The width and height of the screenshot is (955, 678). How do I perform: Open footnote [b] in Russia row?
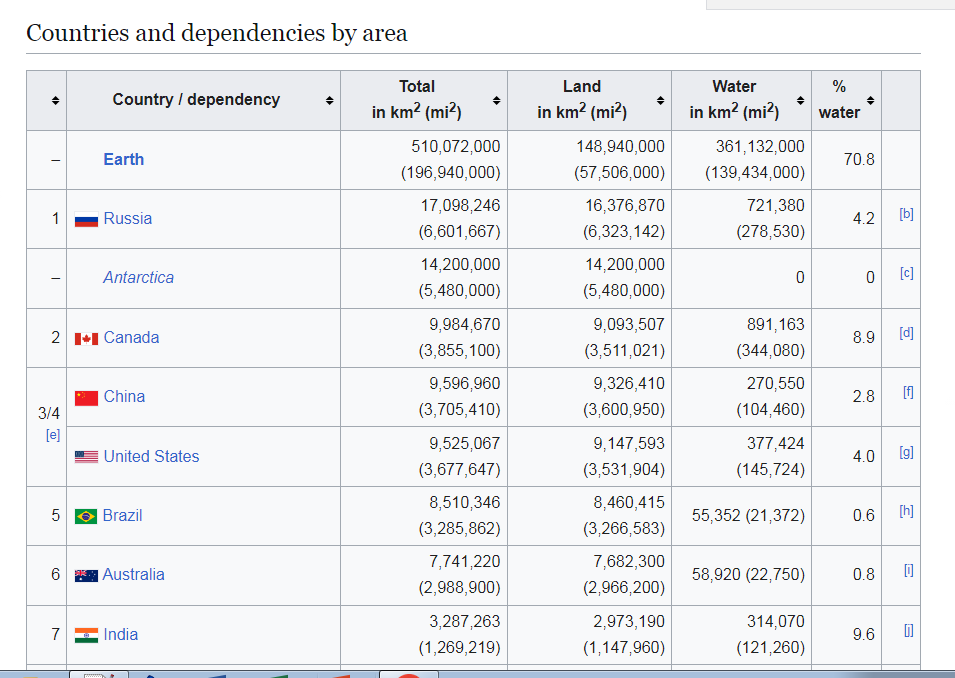(x=906, y=214)
